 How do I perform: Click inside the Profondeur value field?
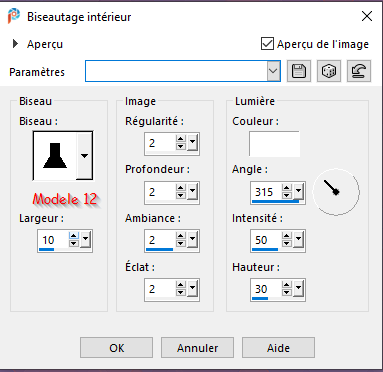[x=160, y=192]
